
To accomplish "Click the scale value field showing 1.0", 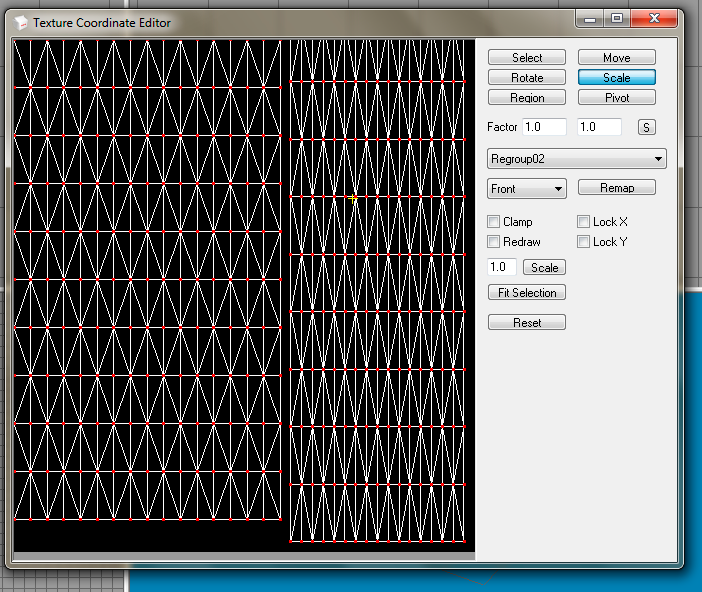I will tap(501, 267).
